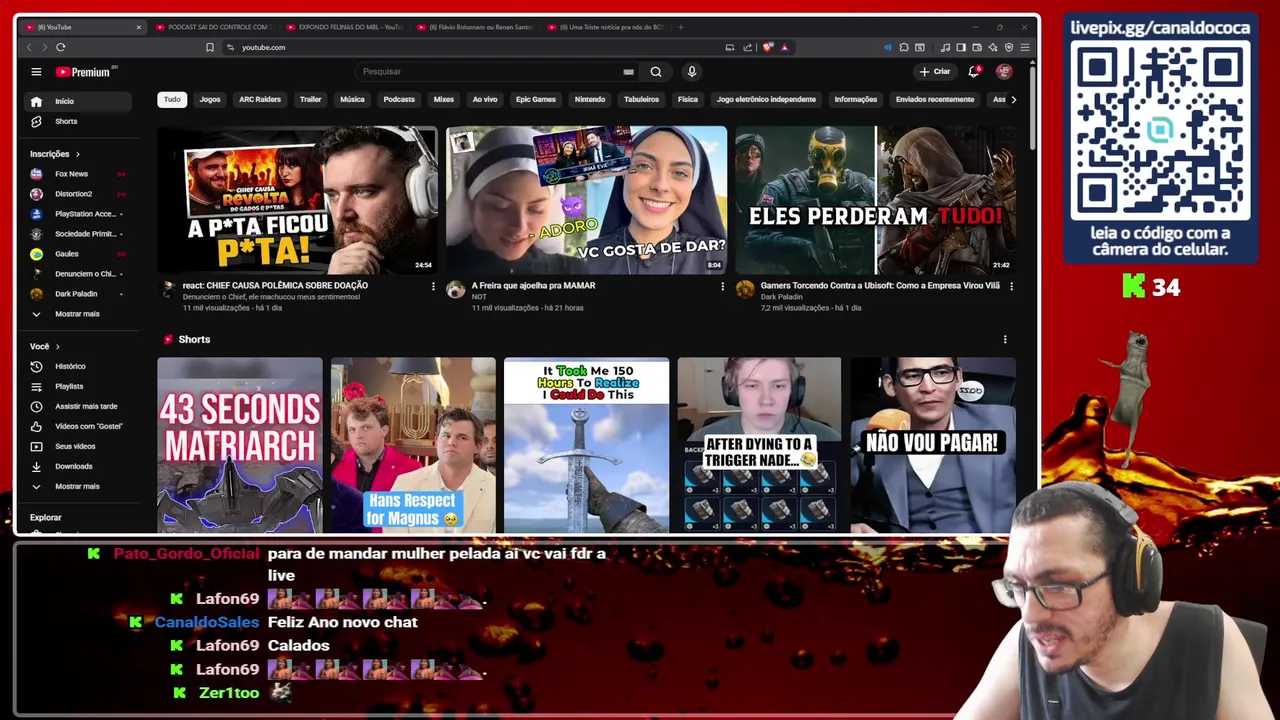Expand Mostrar mais under Você
1280x720 pixels.
[78, 486]
